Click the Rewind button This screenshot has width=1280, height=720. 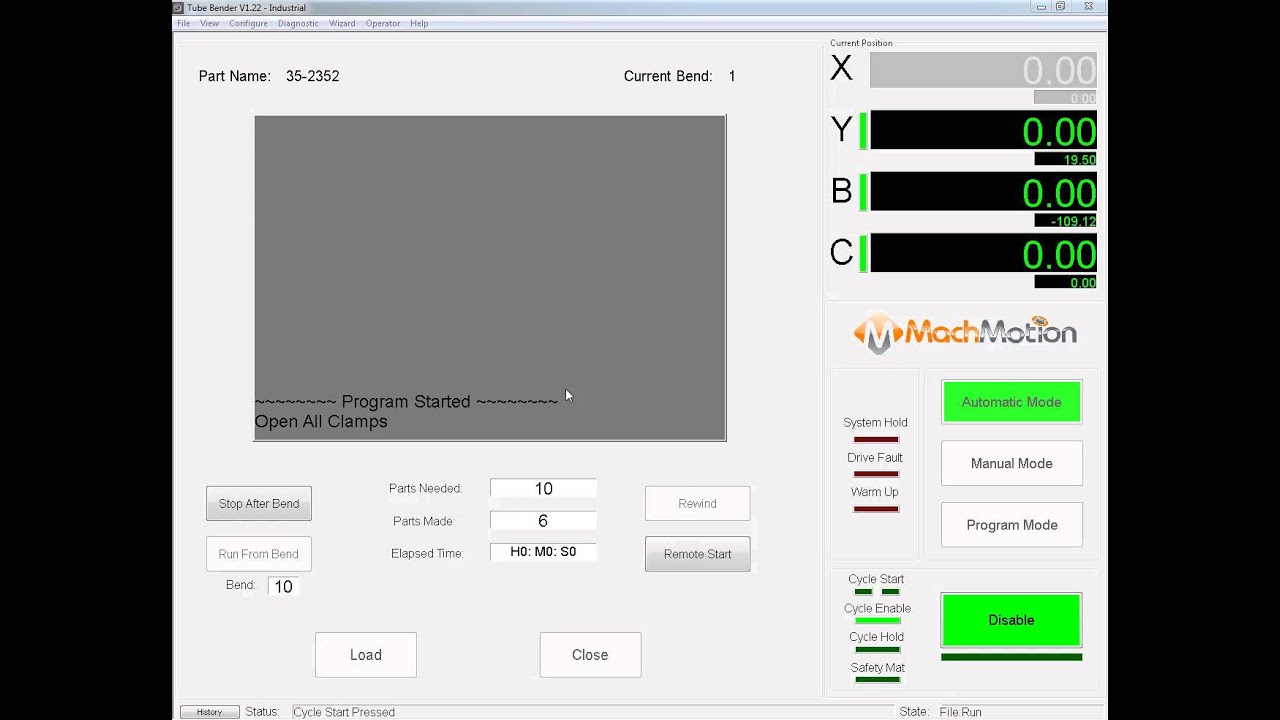pos(697,503)
